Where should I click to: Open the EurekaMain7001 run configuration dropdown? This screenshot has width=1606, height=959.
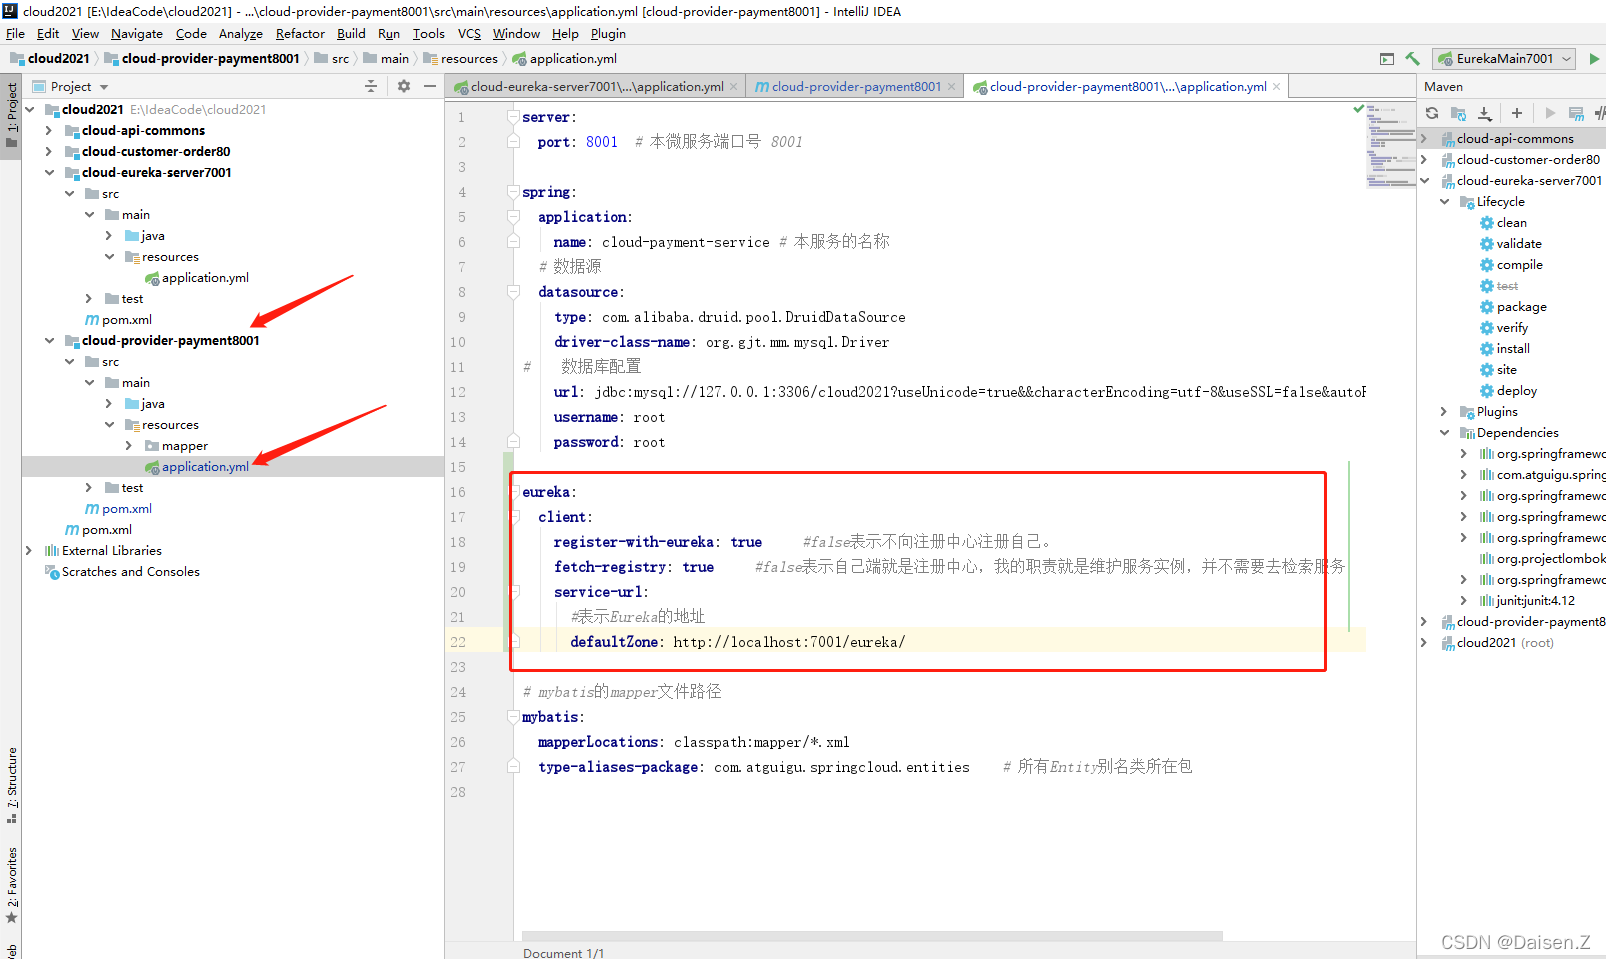pyautogui.click(x=1505, y=59)
